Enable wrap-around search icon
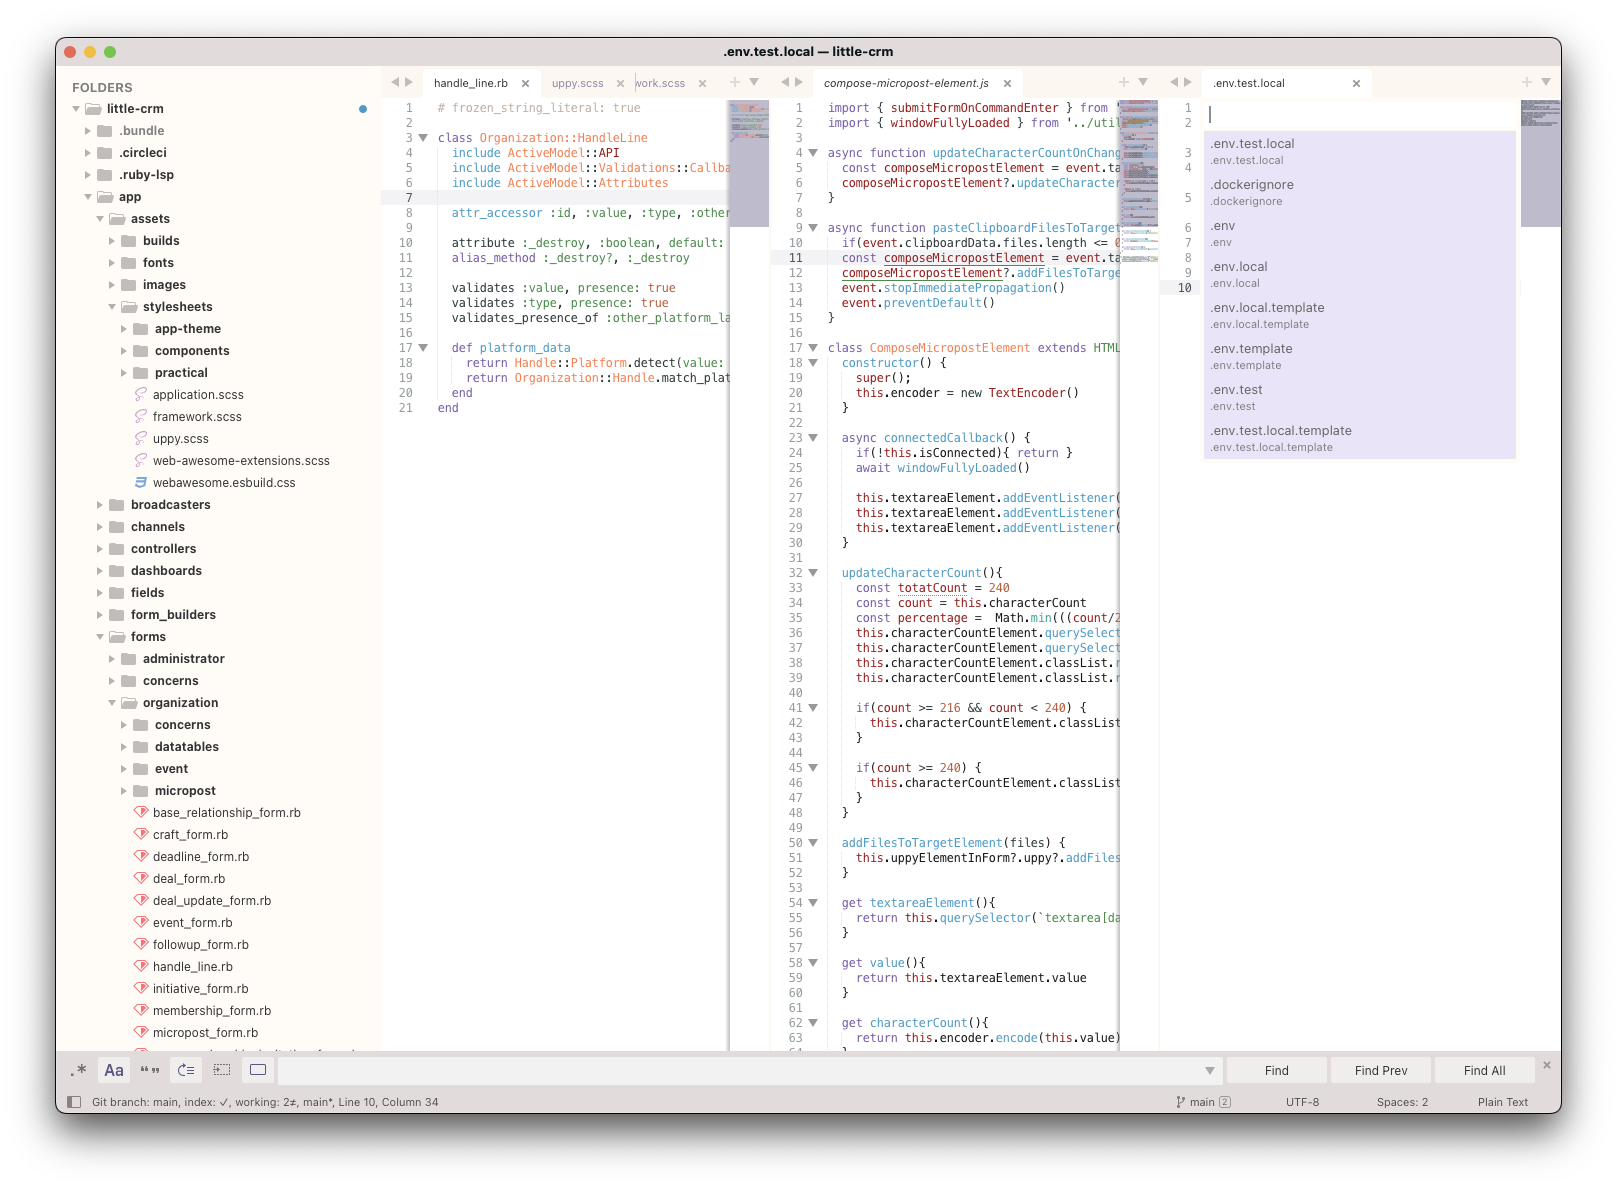Screen dimensions: 1617x1187 [x=186, y=1070]
